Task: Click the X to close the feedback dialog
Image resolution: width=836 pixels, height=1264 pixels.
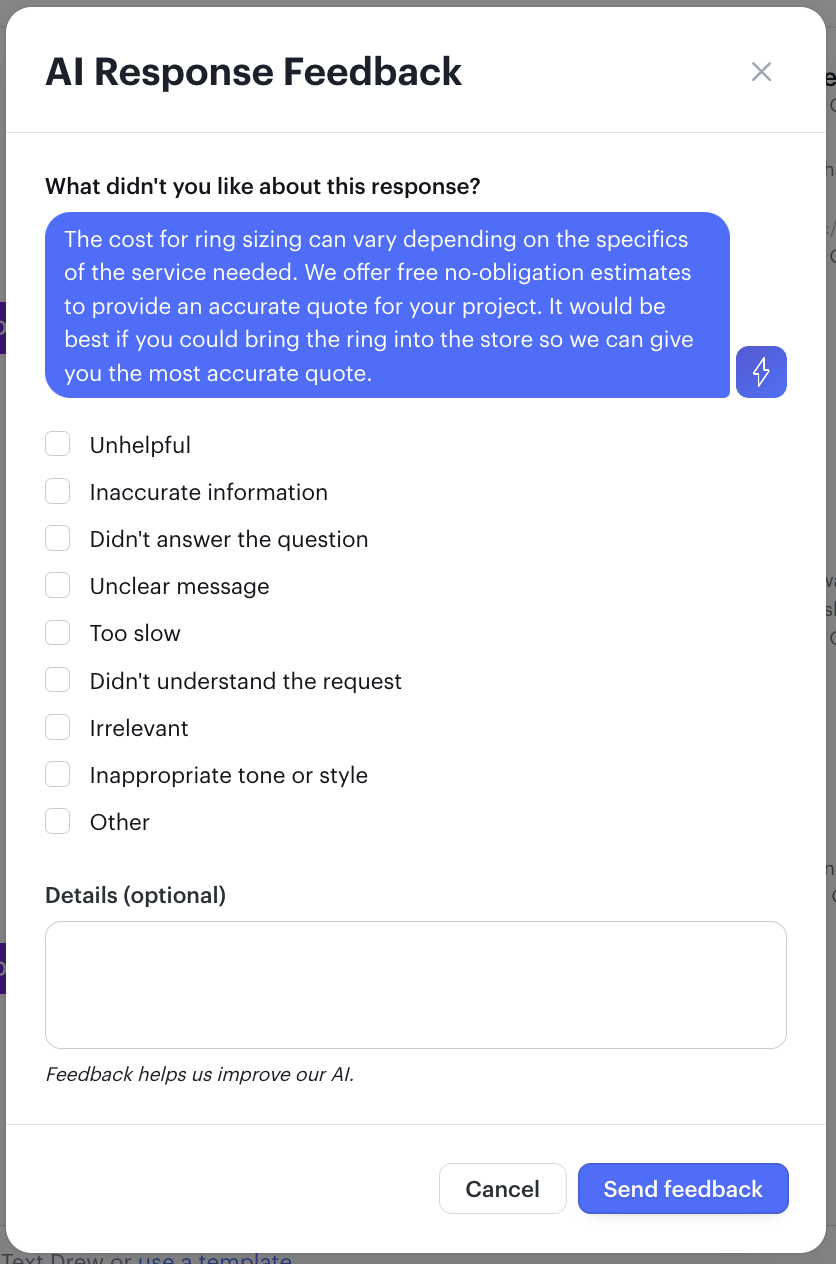Action: [x=761, y=71]
